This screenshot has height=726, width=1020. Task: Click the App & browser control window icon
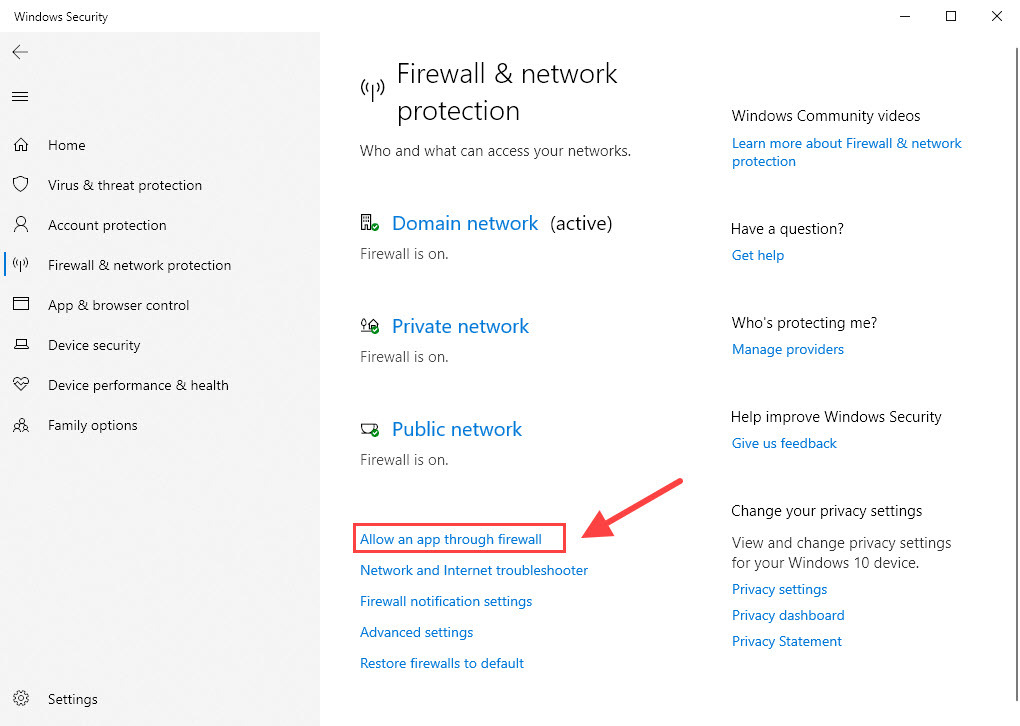pyautogui.click(x=21, y=304)
